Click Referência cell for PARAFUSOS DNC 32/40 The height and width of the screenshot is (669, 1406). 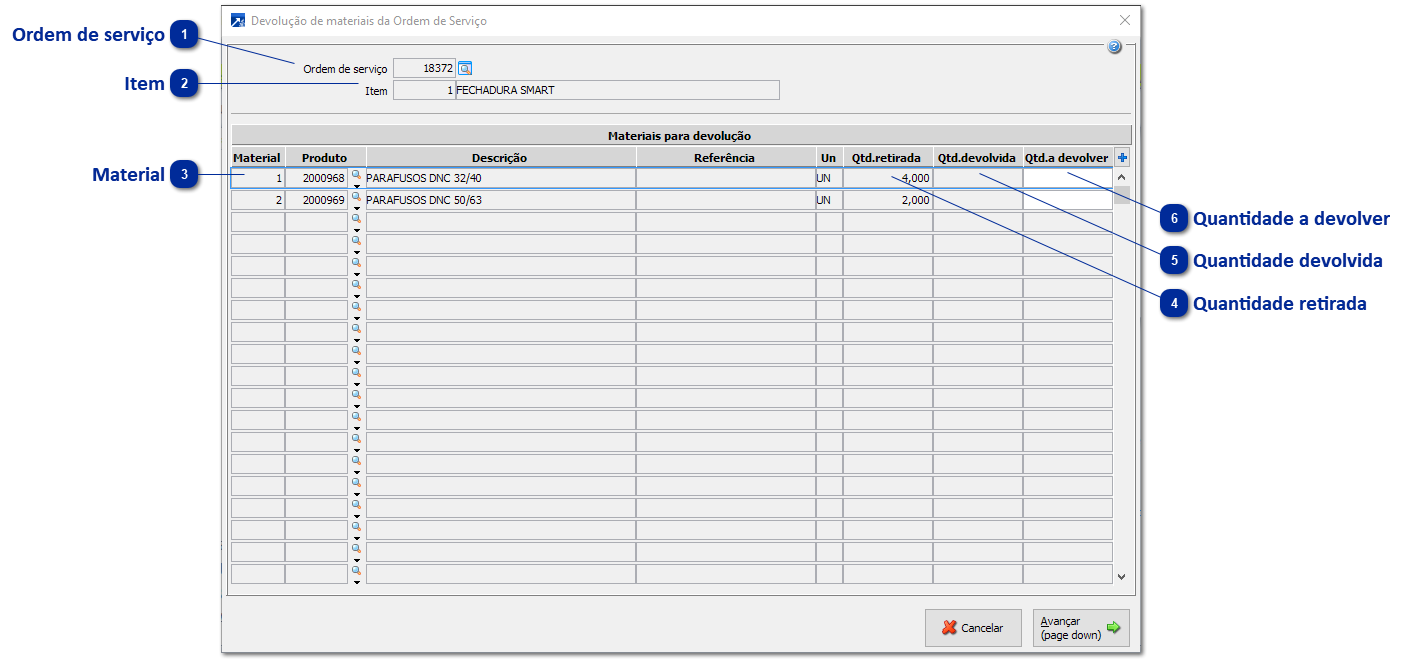point(725,178)
